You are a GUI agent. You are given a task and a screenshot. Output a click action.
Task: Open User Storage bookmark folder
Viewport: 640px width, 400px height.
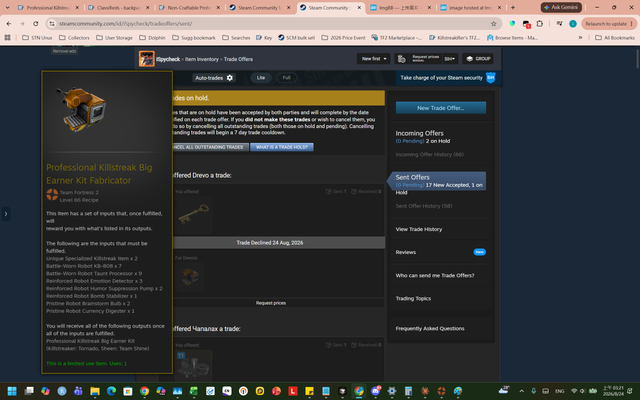click(x=114, y=38)
